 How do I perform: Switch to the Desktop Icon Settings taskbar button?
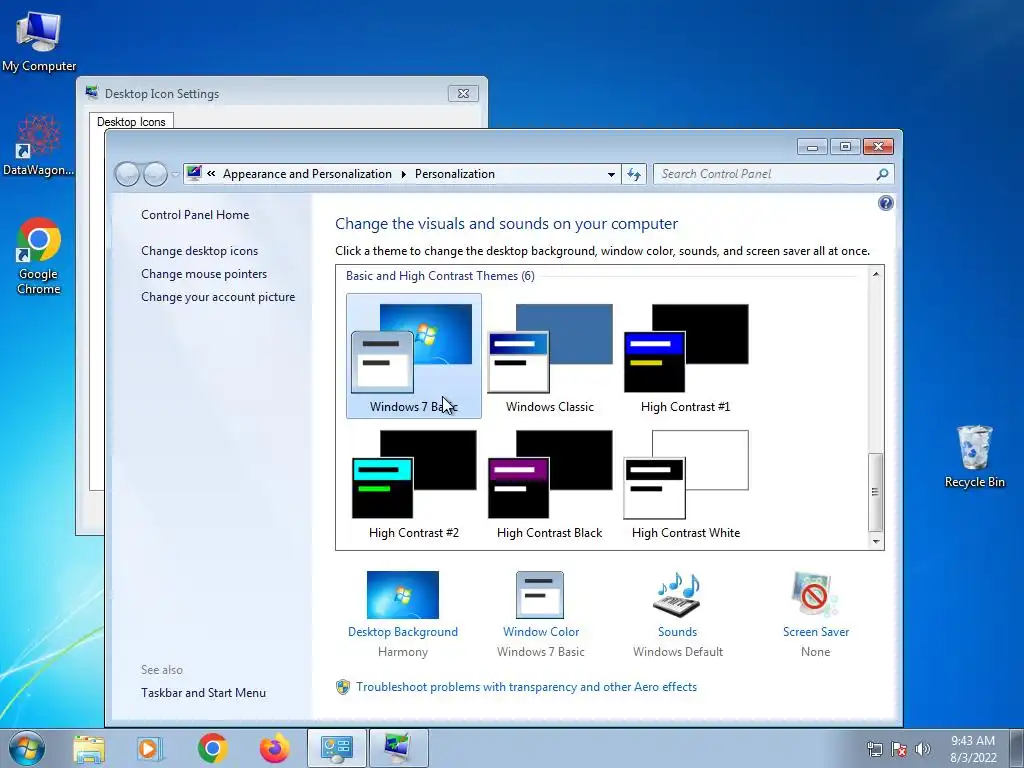point(398,748)
